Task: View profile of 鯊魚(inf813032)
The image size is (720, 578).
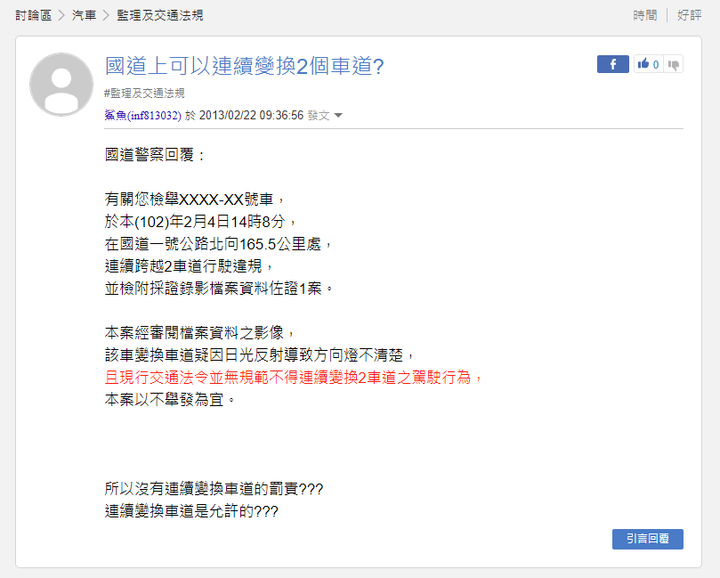Action: click(143, 115)
